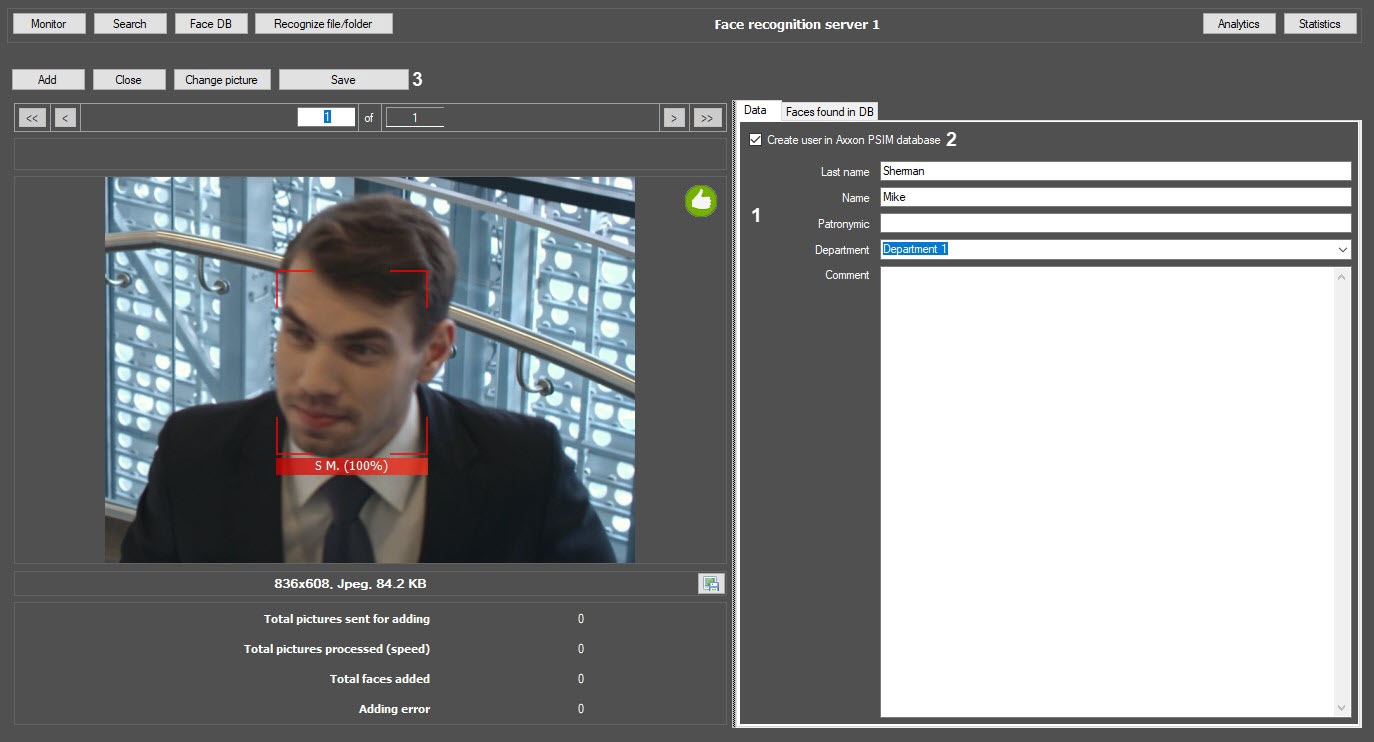The width and height of the screenshot is (1374, 742).
Task: Go to the first picture (<<)
Action: pyautogui.click(x=32, y=118)
